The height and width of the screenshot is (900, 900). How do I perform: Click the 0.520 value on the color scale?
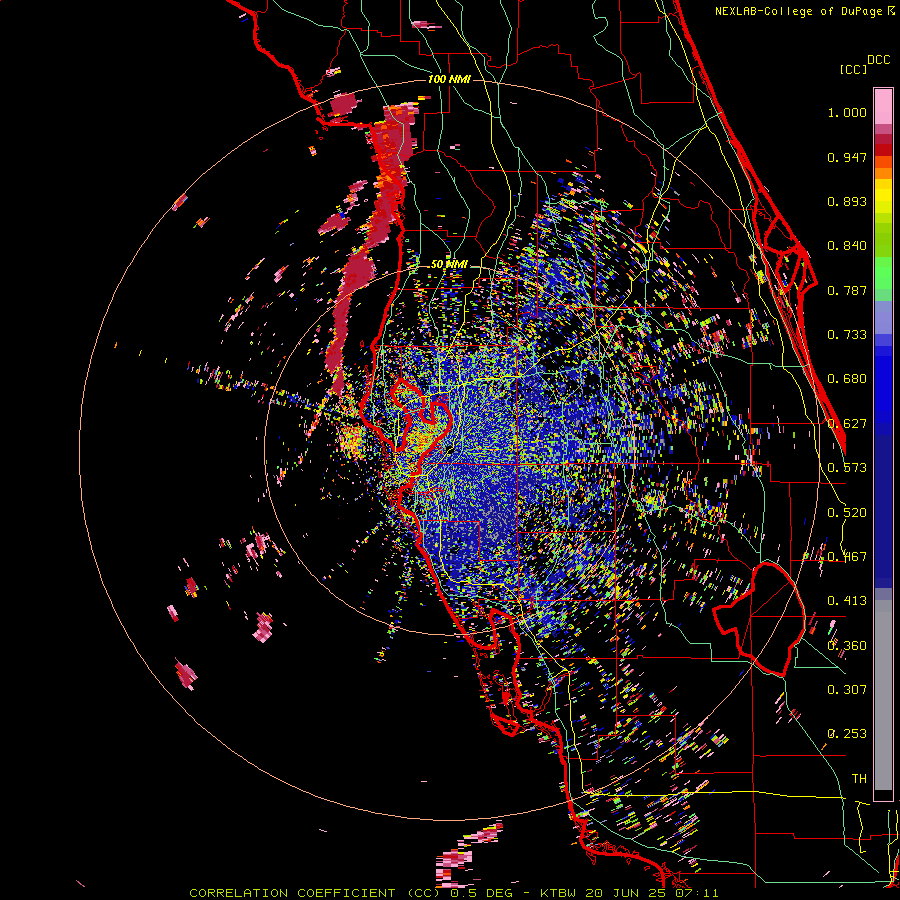(x=847, y=513)
